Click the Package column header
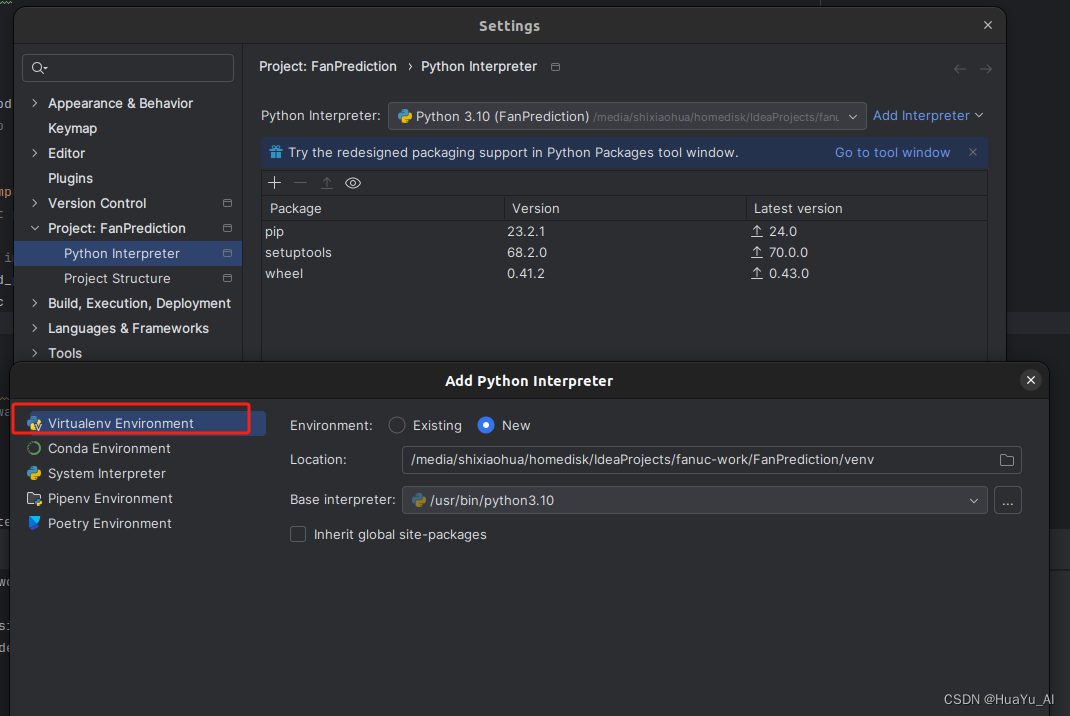Image resolution: width=1070 pixels, height=716 pixels. tap(383, 208)
